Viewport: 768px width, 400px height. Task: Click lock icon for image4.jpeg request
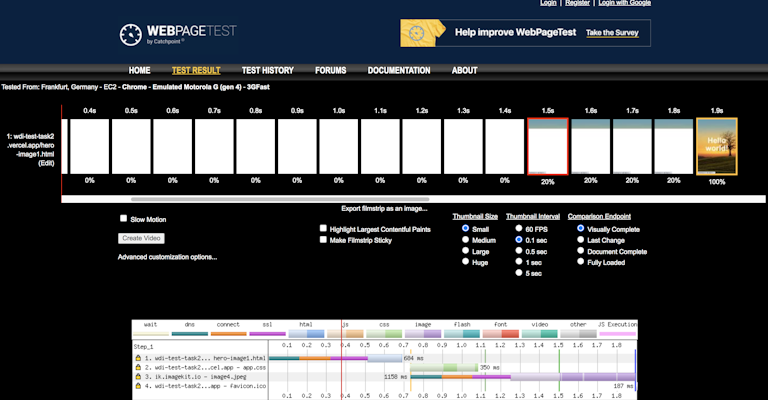pyautogui.click(x=138, y=376)
